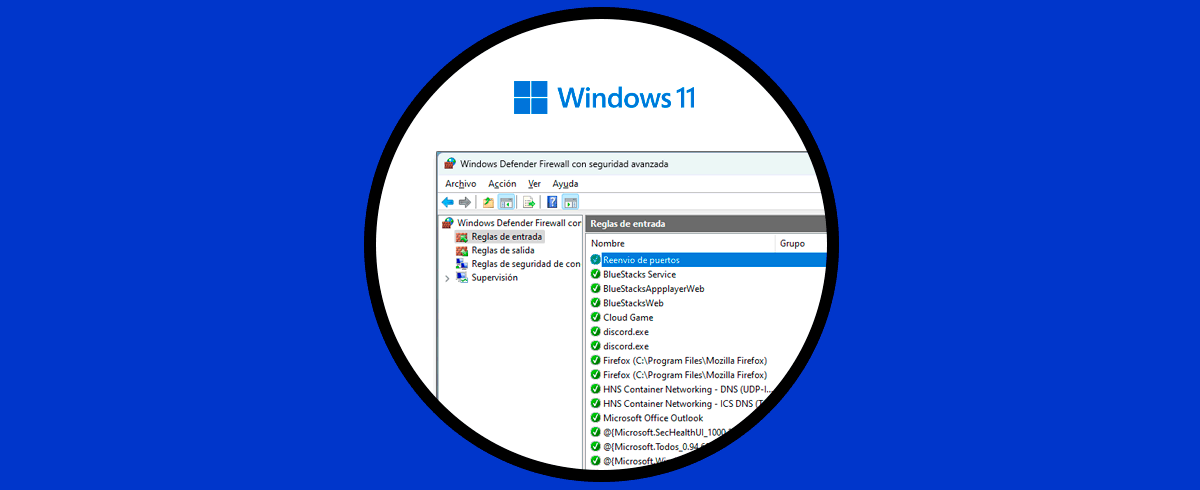Click the firewall icon in the title bar
The height and width of the screenshot is (490, 1200).
point(451,163)
